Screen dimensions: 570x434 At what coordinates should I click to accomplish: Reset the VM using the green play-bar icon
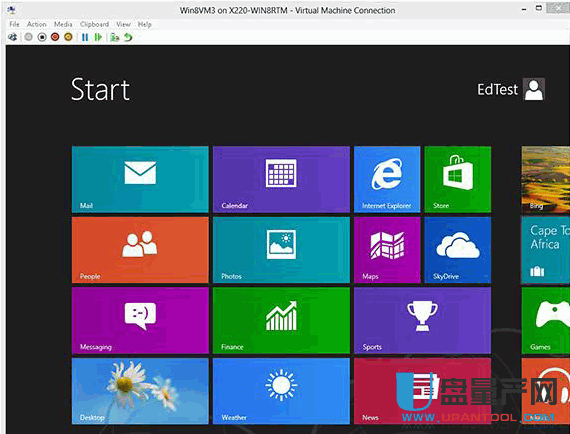[x=98, y=37]
